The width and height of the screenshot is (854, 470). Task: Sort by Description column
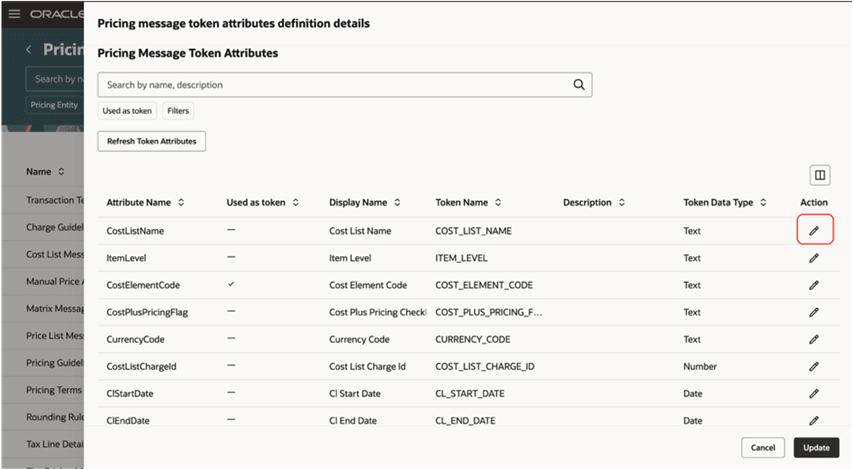[x=621, y=202]
